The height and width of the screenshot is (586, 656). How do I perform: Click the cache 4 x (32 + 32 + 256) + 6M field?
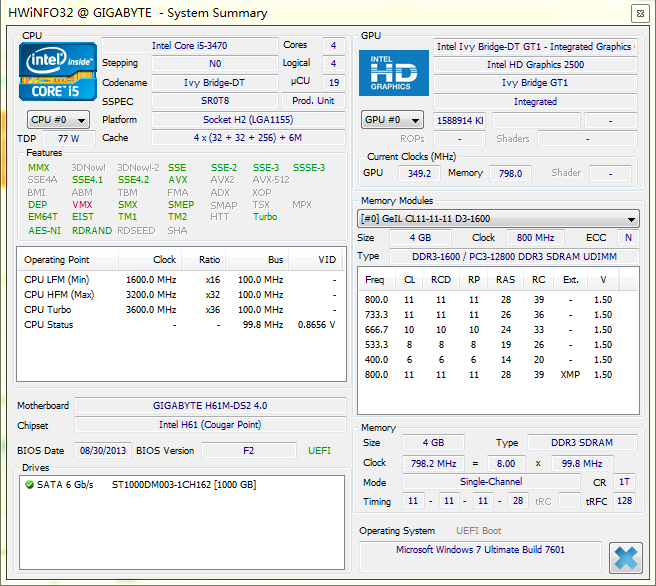coord(248,138)
